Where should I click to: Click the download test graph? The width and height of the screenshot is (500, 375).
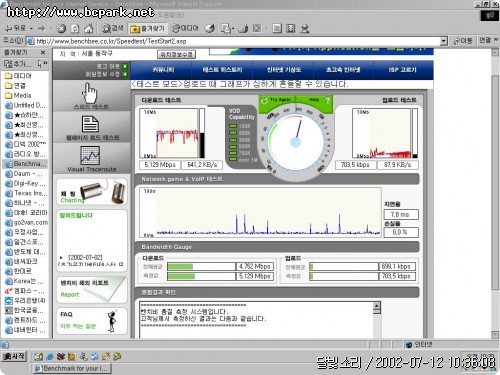coord(169,133)
